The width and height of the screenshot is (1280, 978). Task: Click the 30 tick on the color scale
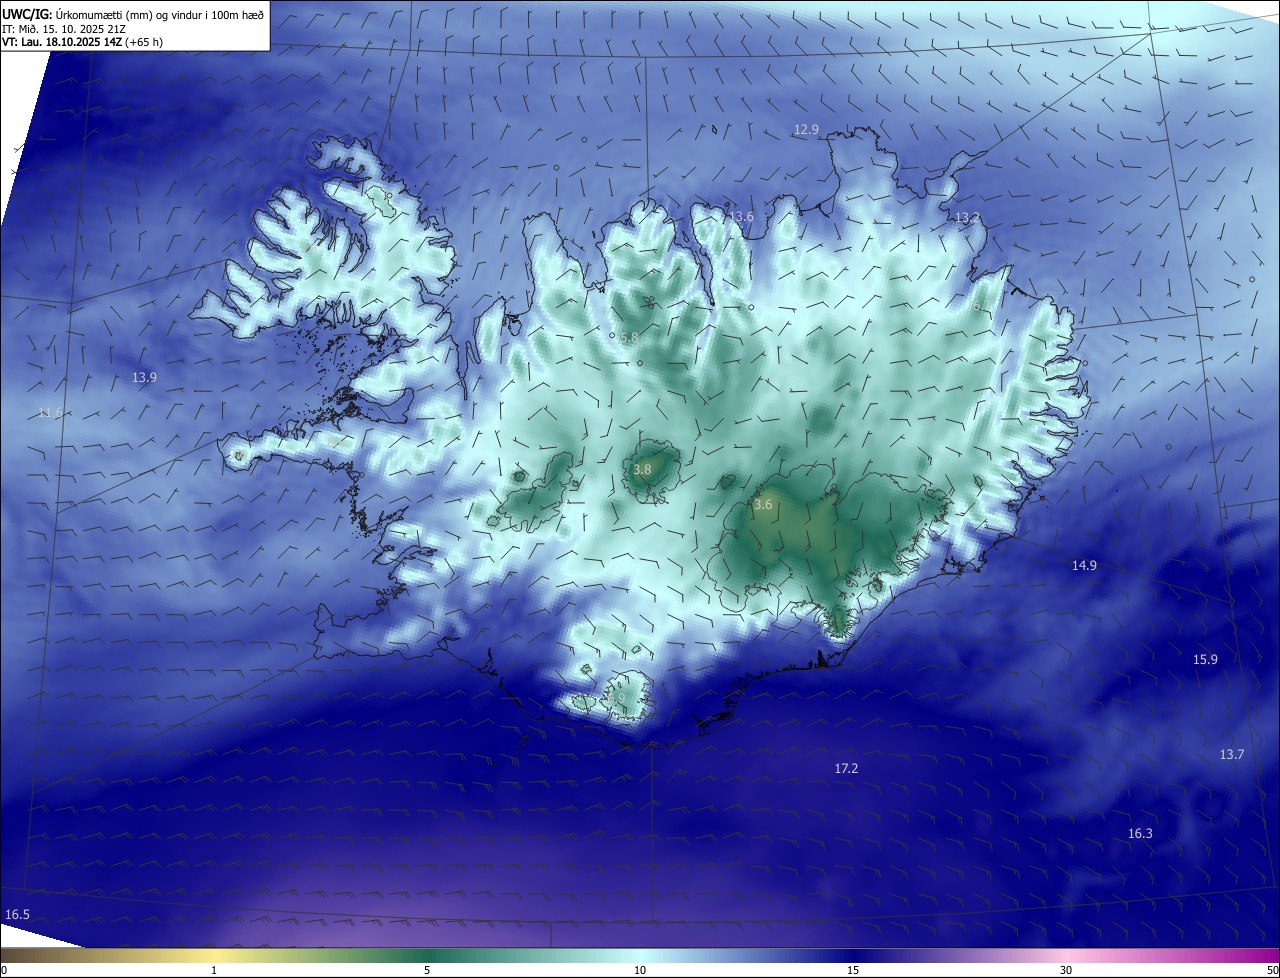point(1066,971)
